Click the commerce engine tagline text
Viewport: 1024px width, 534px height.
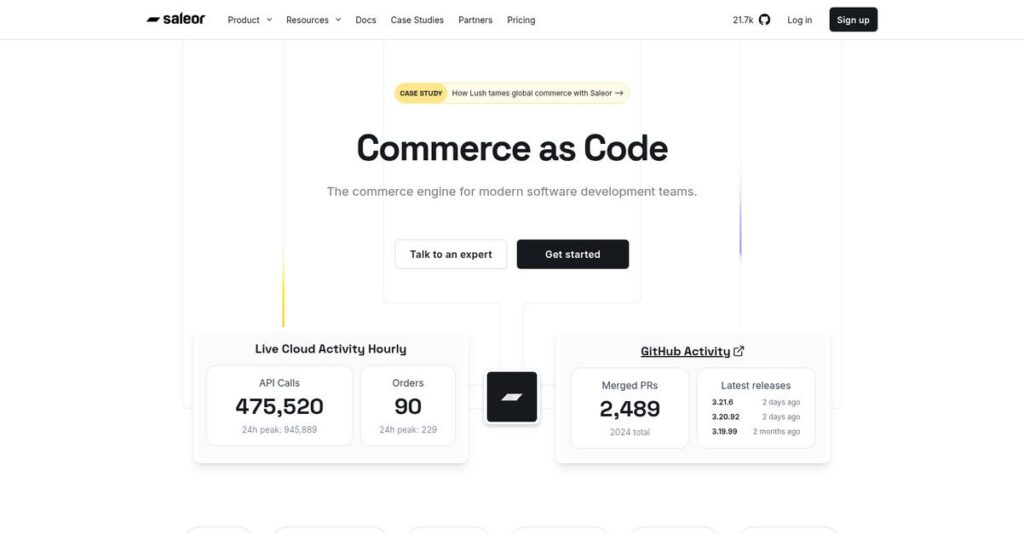point(512,191)
